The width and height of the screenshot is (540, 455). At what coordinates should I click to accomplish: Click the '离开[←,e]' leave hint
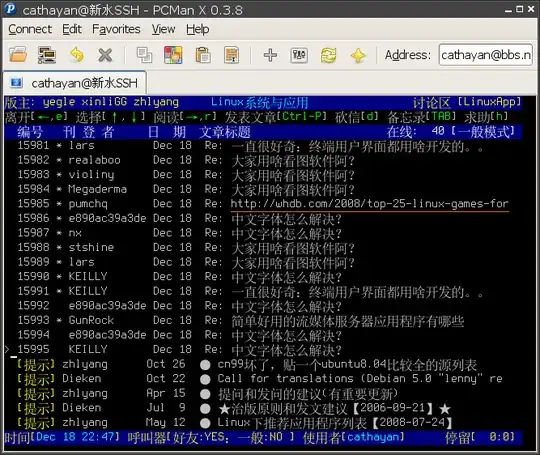36,117
